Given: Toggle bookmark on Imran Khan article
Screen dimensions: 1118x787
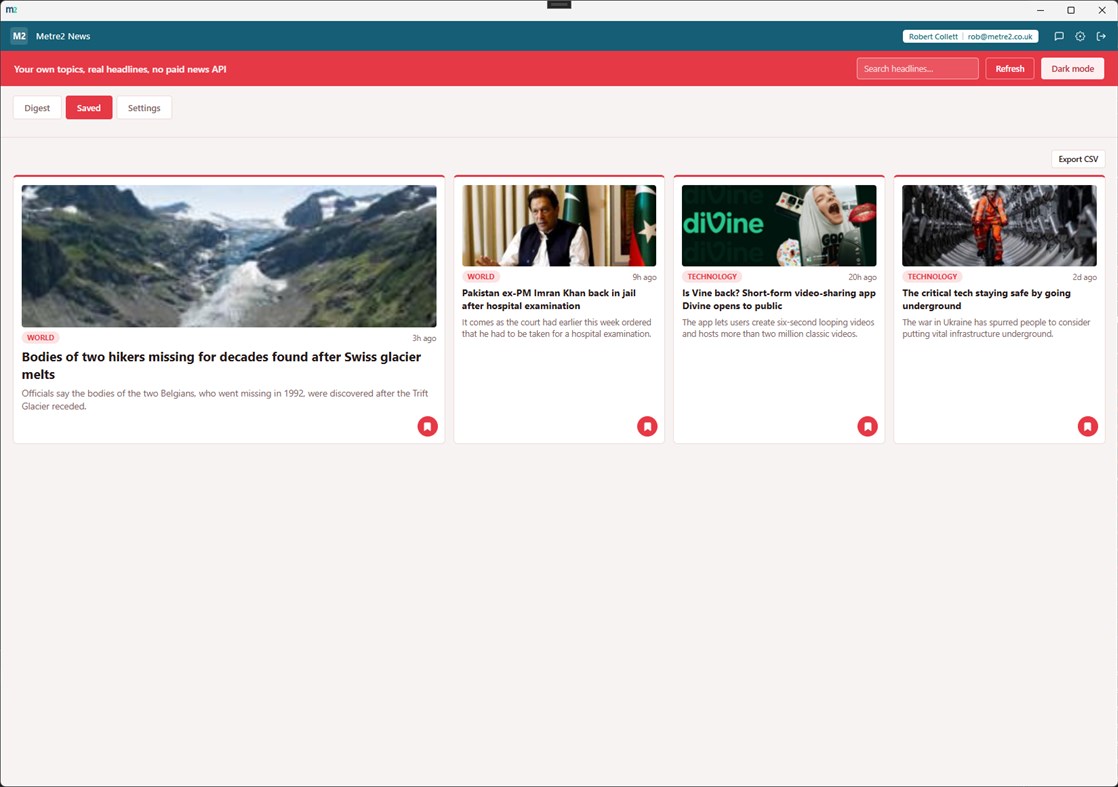Looking at the screenshot, I should pos(647,426).
